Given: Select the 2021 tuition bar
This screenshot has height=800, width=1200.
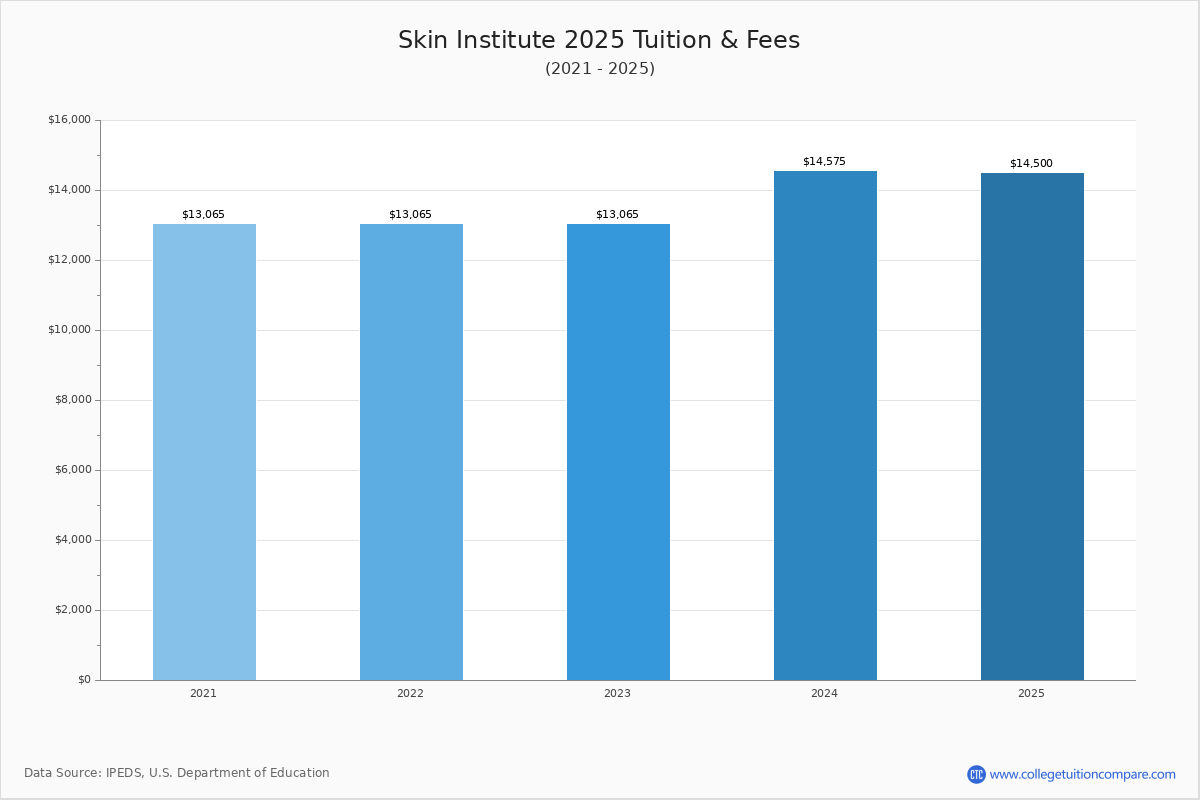Looking at the screenshot, I should pos(204,452).
